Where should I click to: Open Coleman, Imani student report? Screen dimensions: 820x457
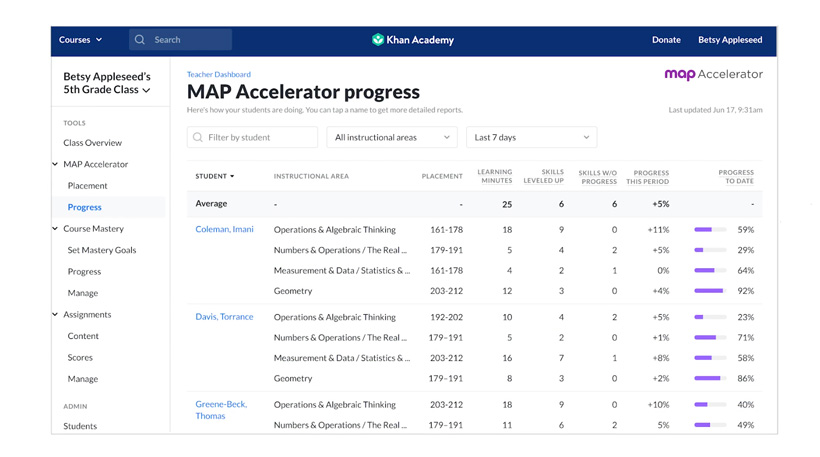(224, 229)
